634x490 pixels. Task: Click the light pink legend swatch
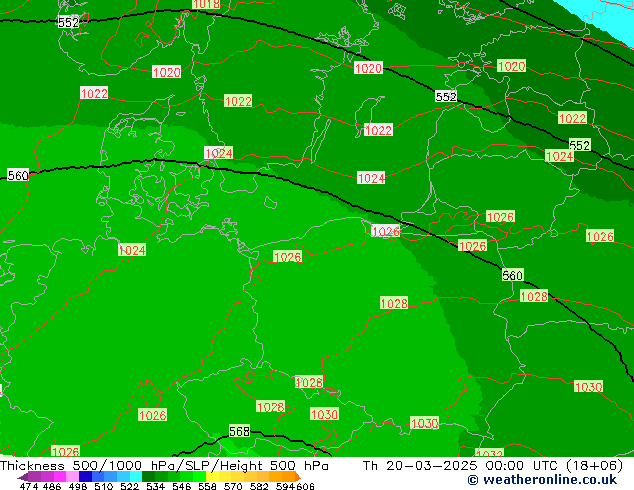click(72, 477)
